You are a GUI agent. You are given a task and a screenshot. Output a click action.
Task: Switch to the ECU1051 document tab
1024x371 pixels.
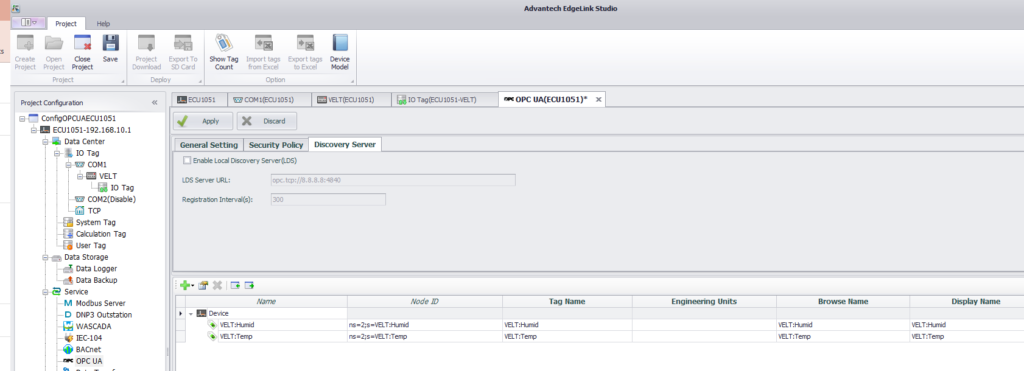pyautogui.click(x=200, y=99)
